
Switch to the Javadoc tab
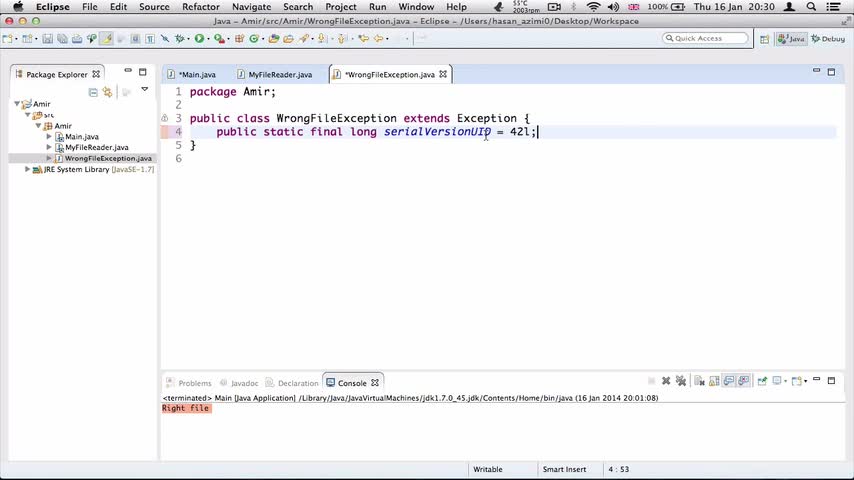(x=239, y=383)
